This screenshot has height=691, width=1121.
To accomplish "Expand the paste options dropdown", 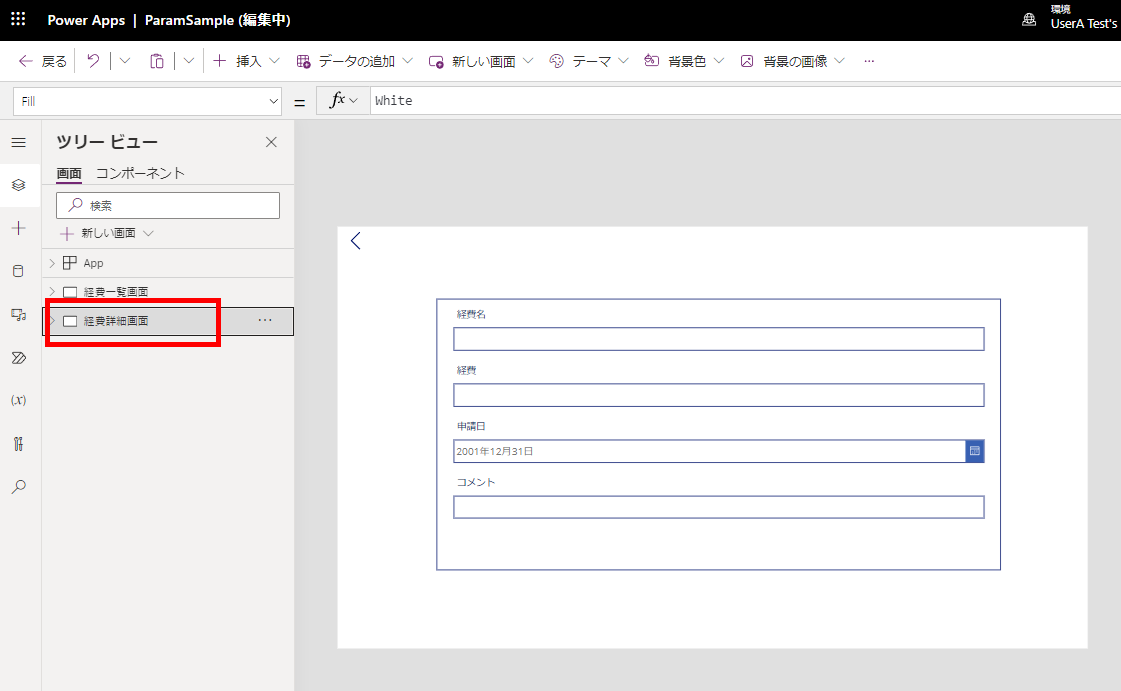I will [x=189, y=61].
